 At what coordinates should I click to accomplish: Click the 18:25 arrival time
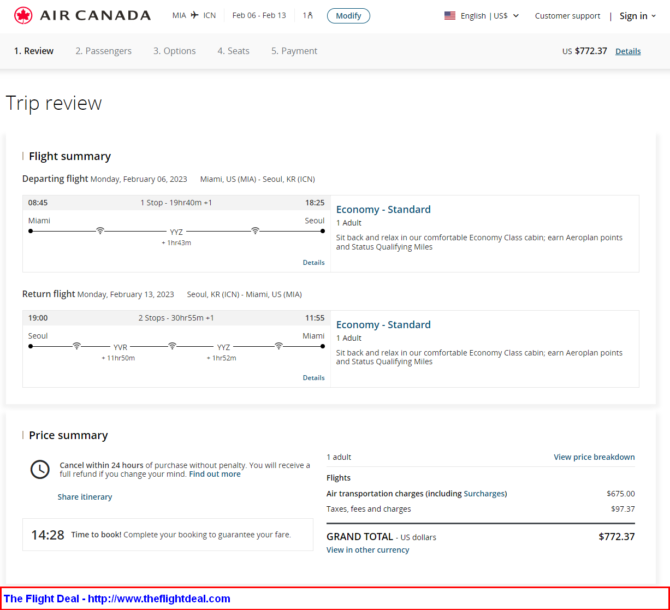[315, 202]
